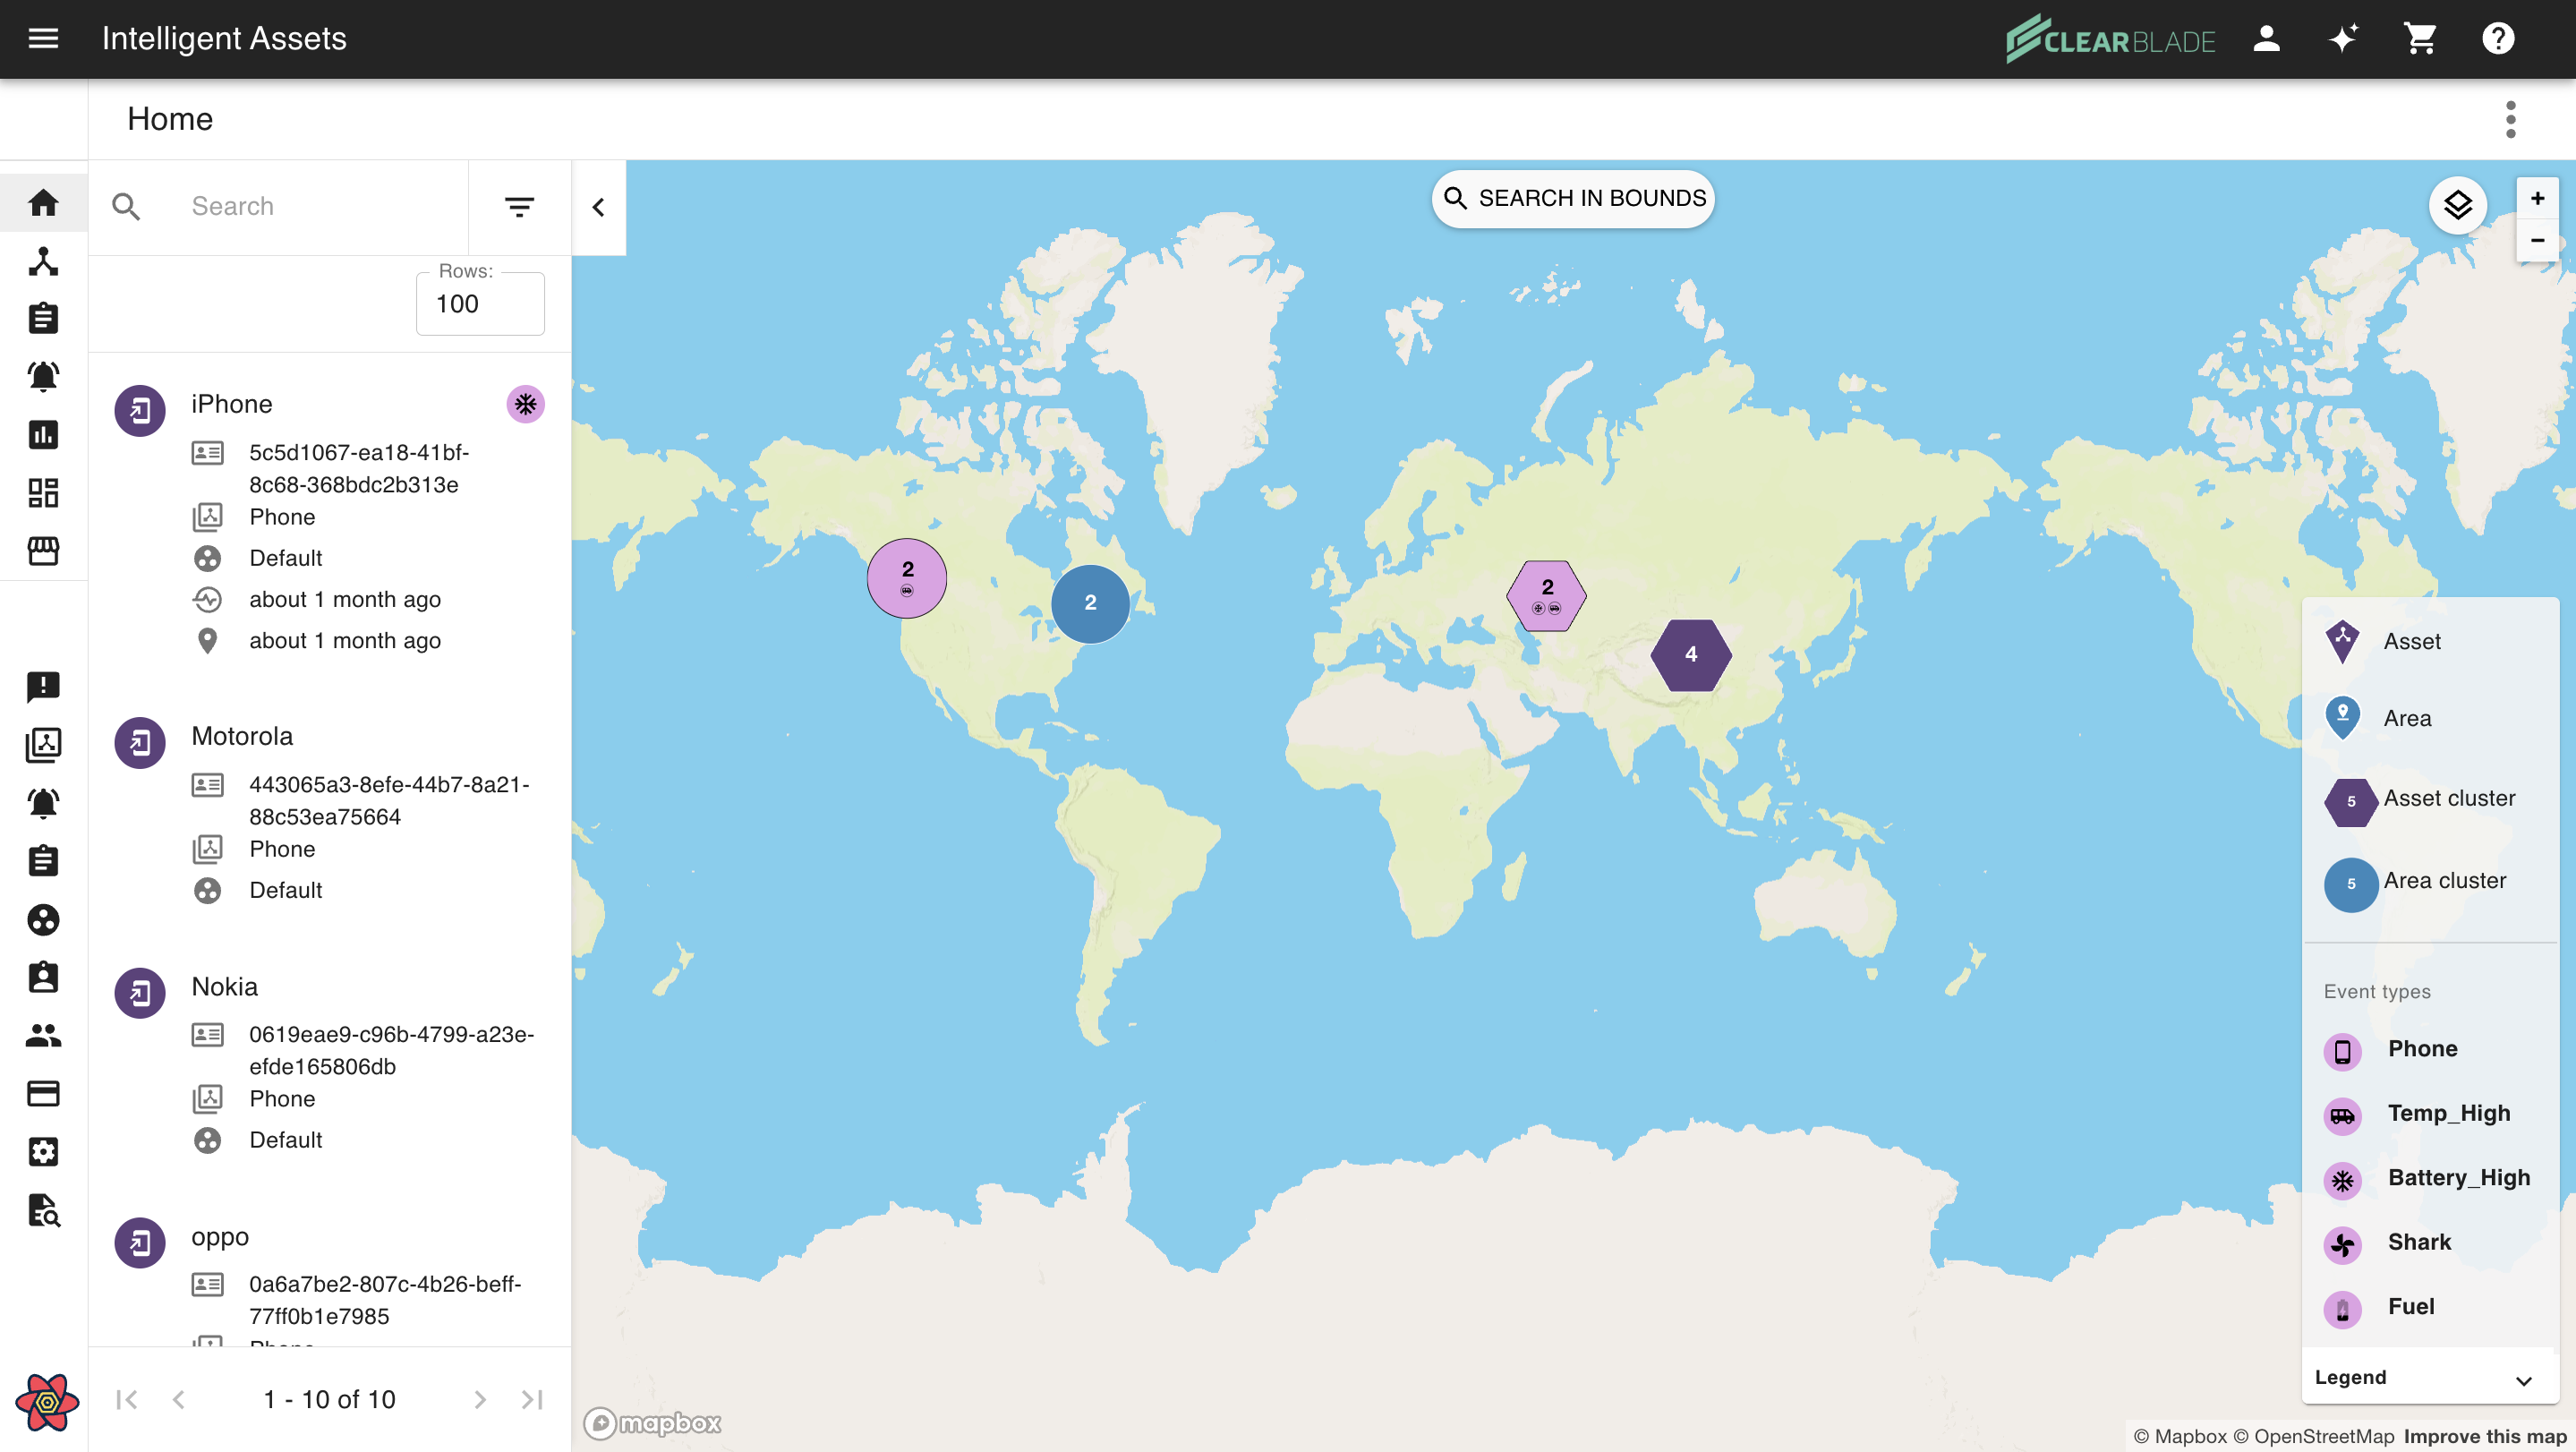
Task: Open the filter options dropdown
Action: click(519, 207)
